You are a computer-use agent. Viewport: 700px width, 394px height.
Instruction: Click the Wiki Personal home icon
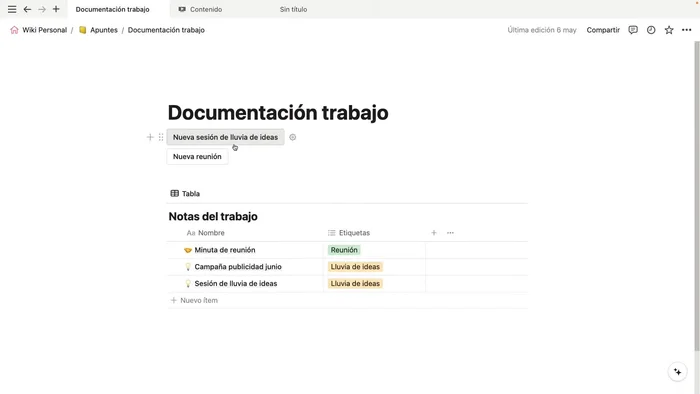pyautogui.click(x=14, y=30)
